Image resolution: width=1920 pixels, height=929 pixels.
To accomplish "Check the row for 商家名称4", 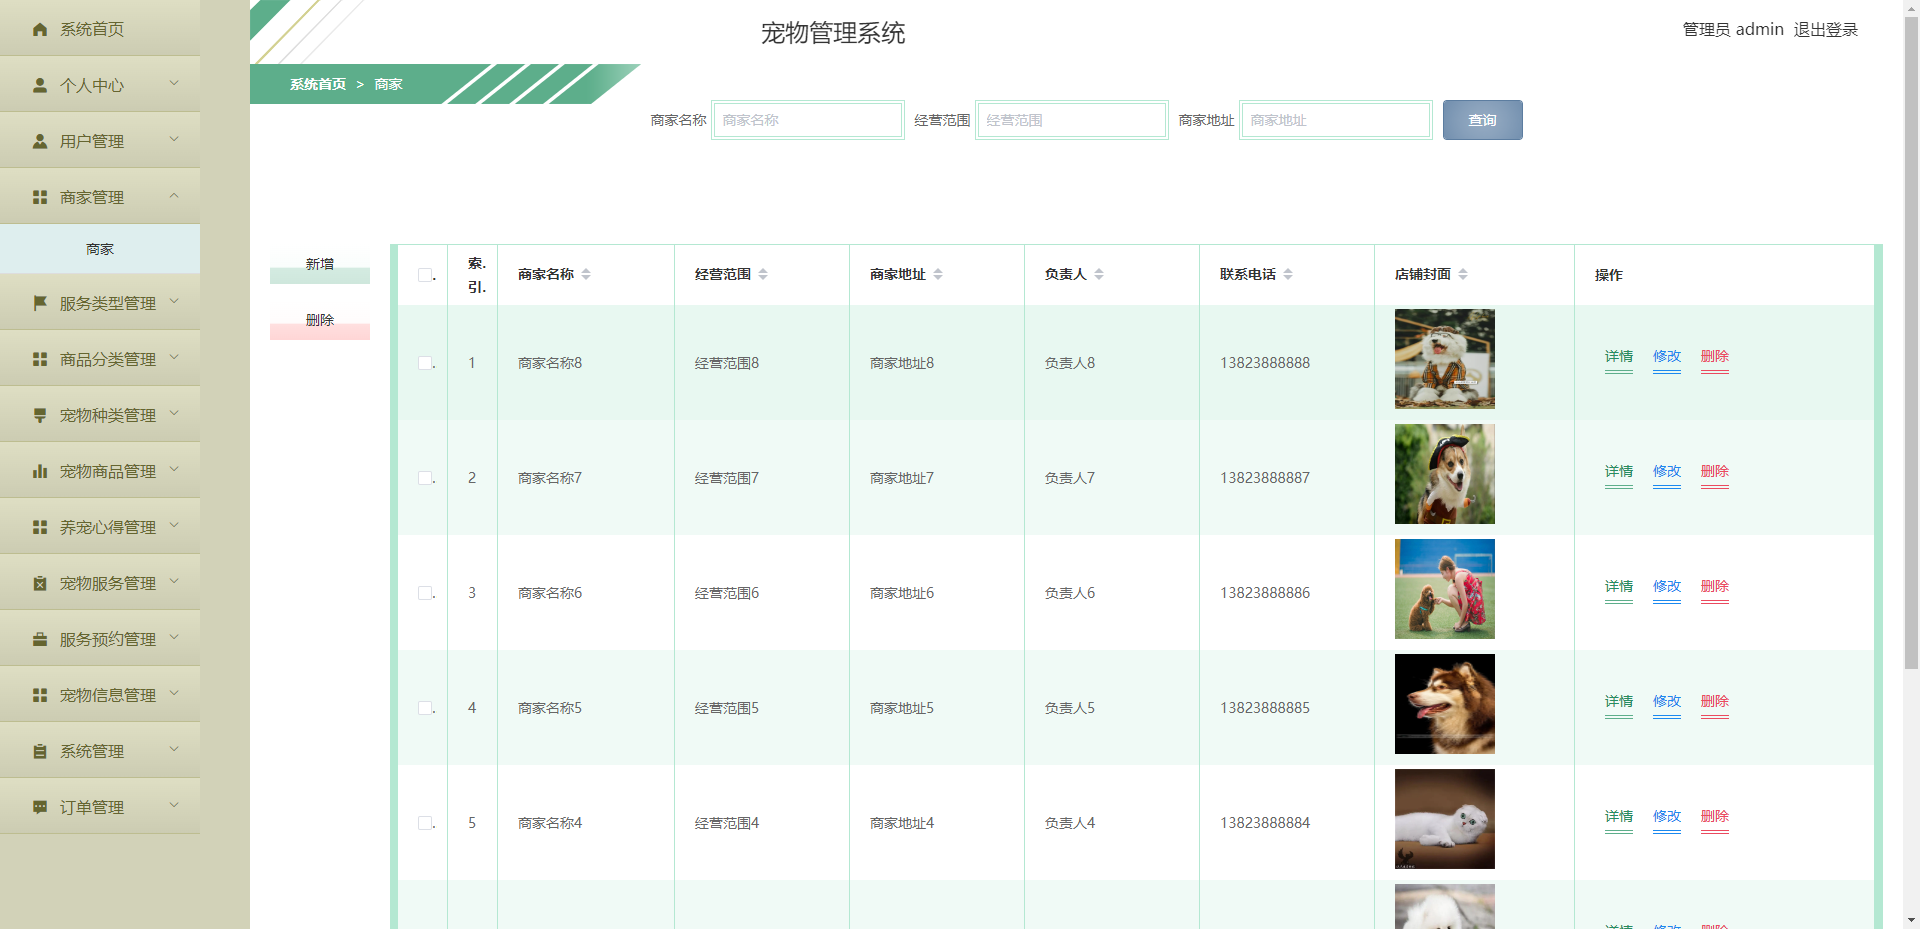I will 425,823.
